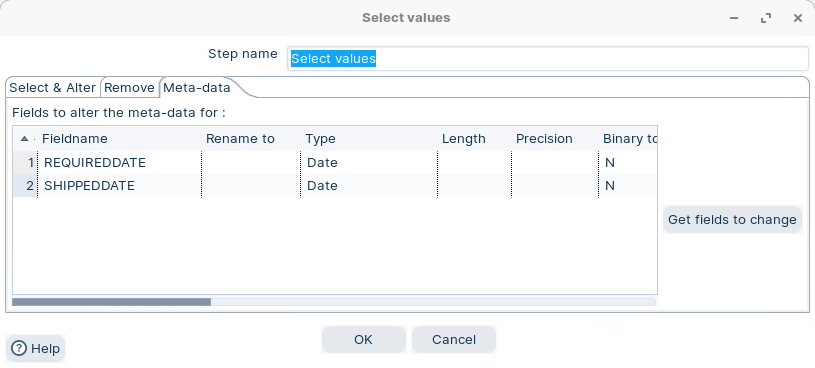Open Type cell for REQUIREDDATE row

369,163
